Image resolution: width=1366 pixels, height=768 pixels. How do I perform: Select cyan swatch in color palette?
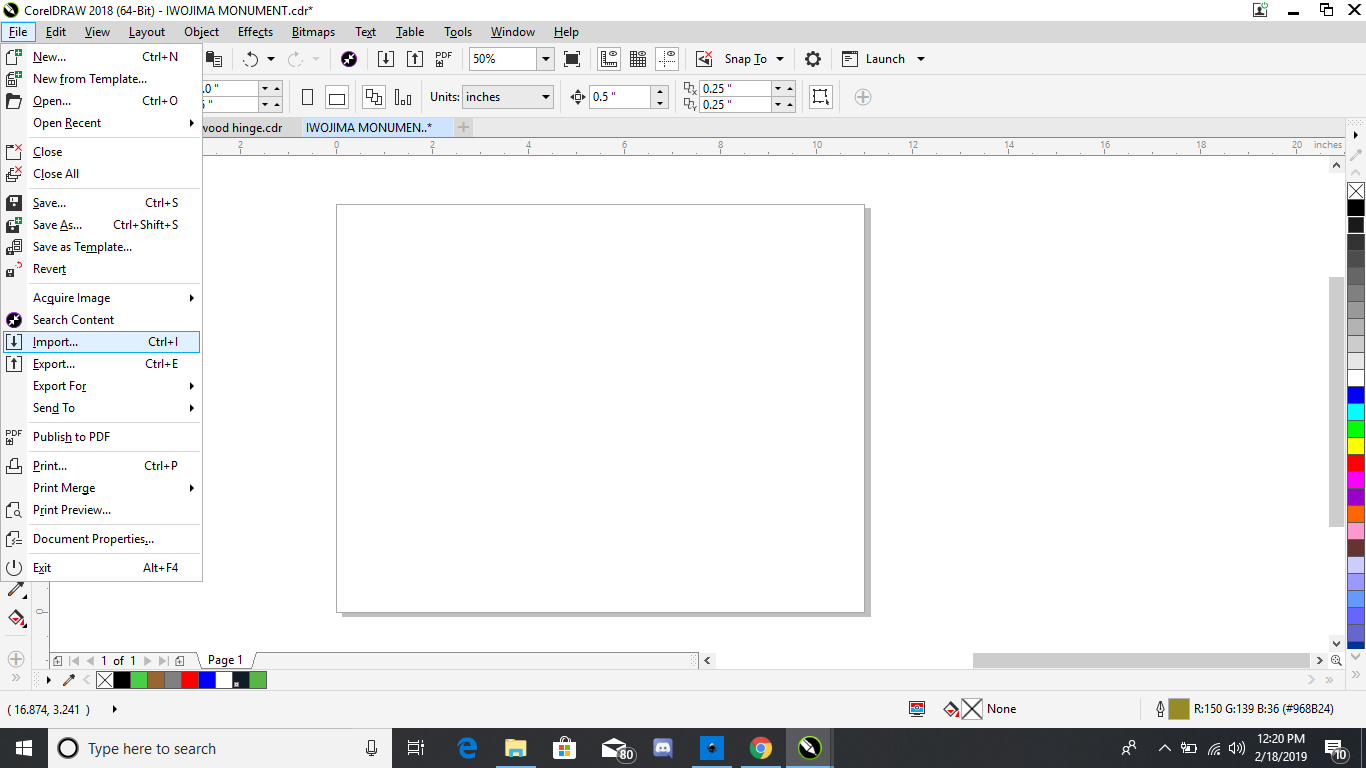coord(1356,412)
